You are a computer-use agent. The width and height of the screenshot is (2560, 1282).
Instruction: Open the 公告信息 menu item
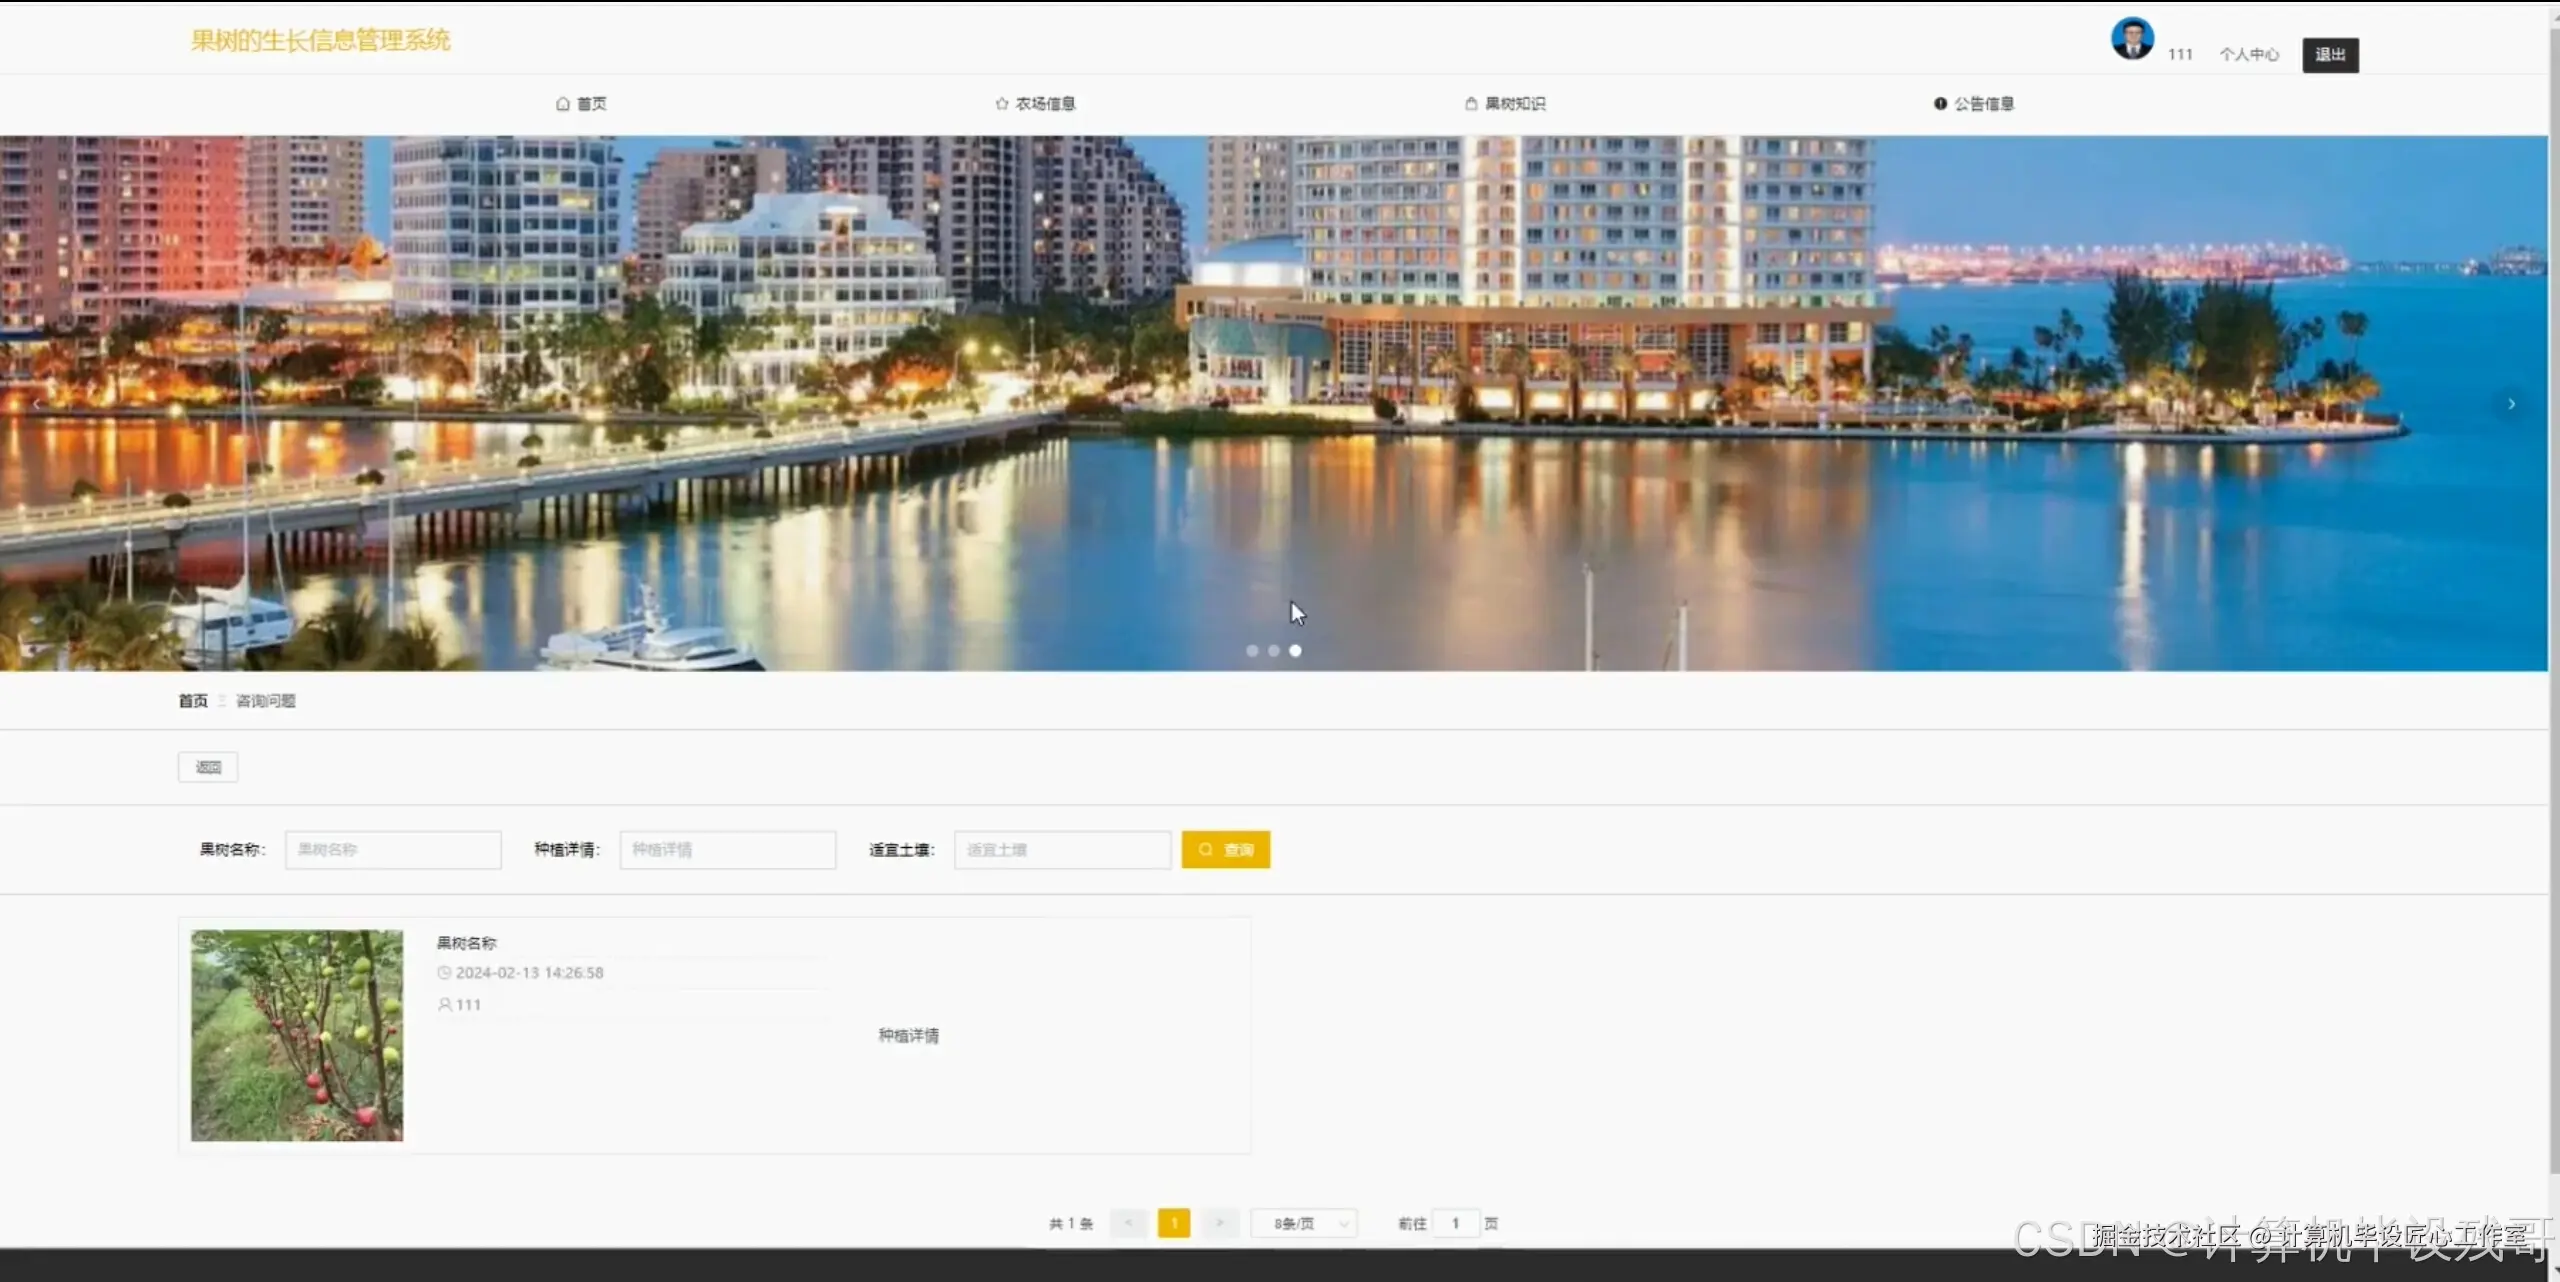[1983, 104]
